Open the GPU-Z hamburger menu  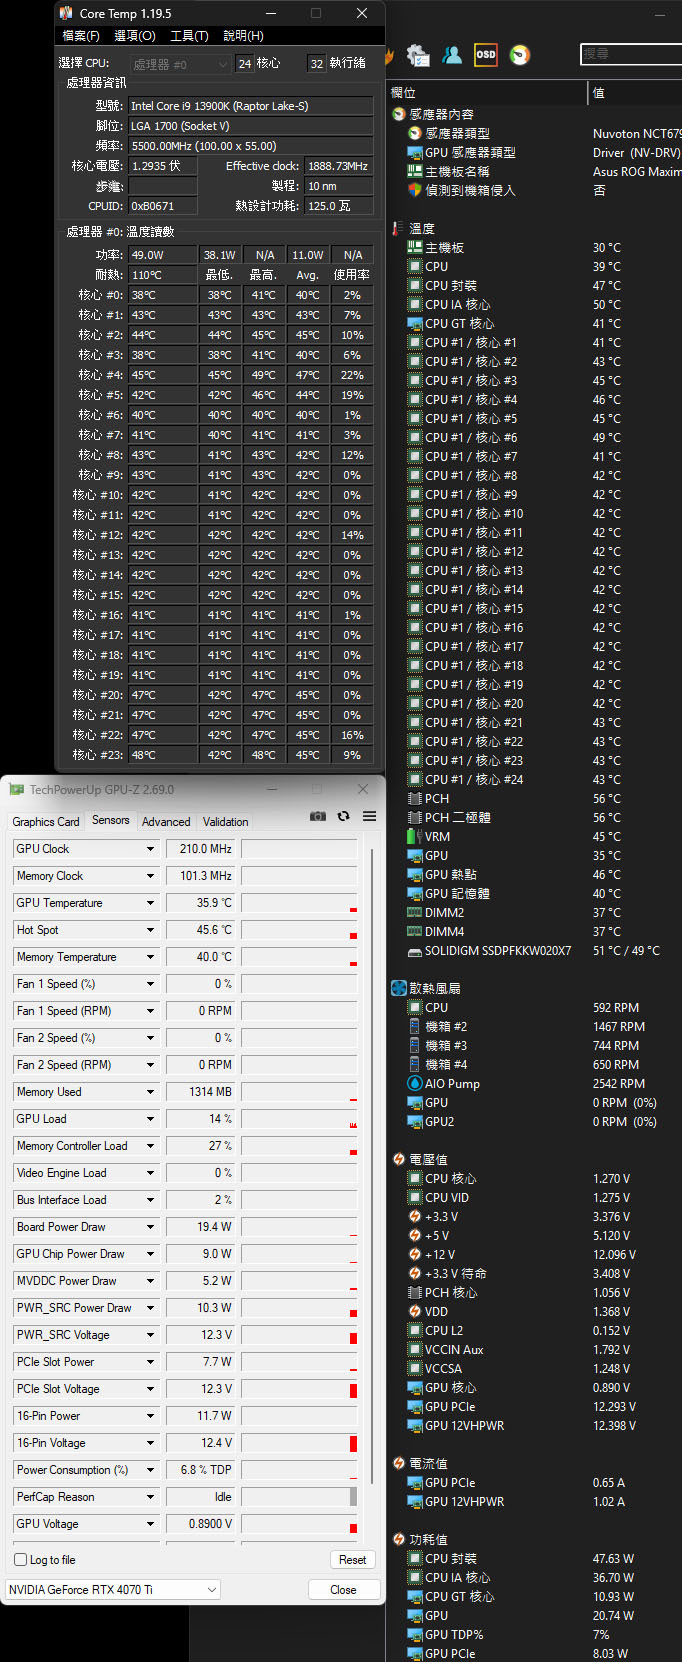pyautogui.click(x=369, y=816)
